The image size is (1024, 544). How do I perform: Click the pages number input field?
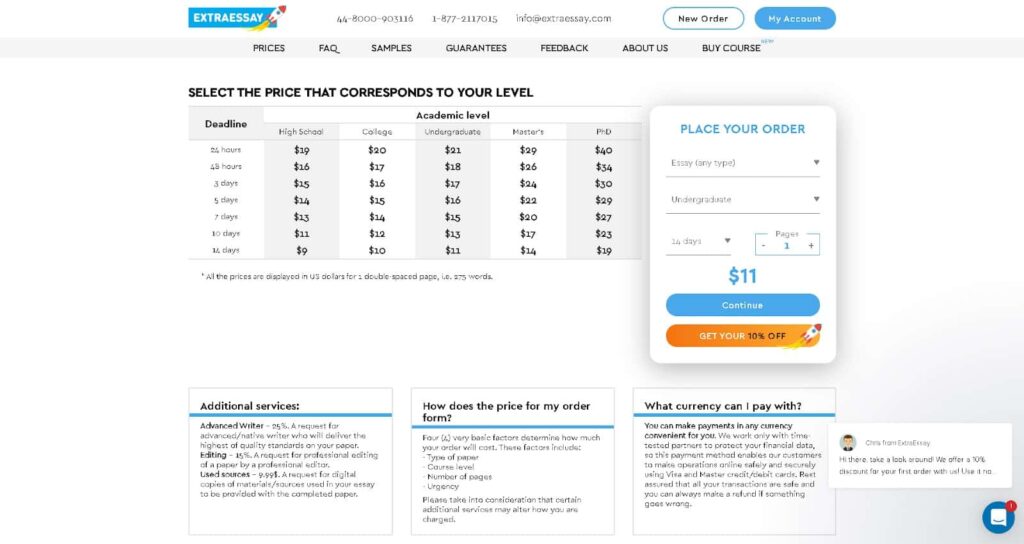[x=787, y=246]
